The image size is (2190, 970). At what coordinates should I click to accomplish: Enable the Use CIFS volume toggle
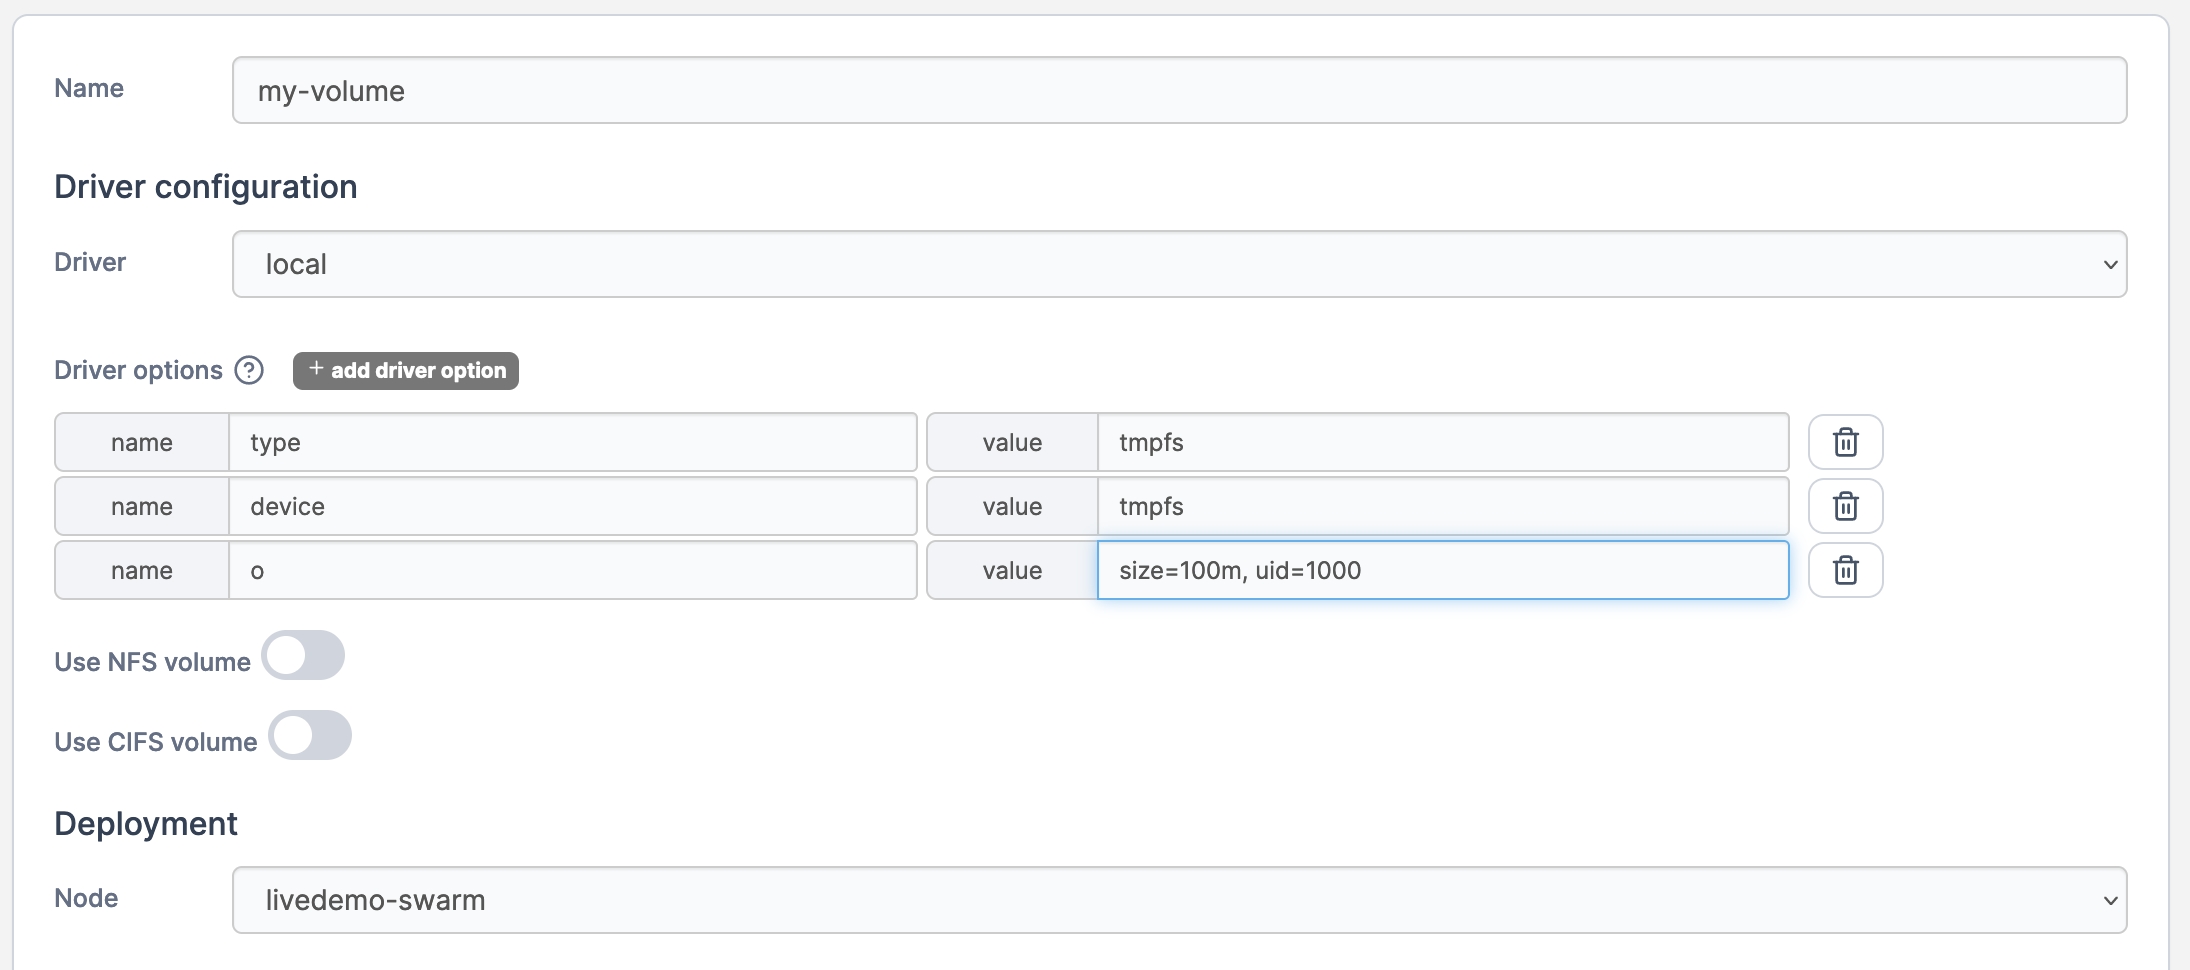pyautogui.click(x=310, y=736)
